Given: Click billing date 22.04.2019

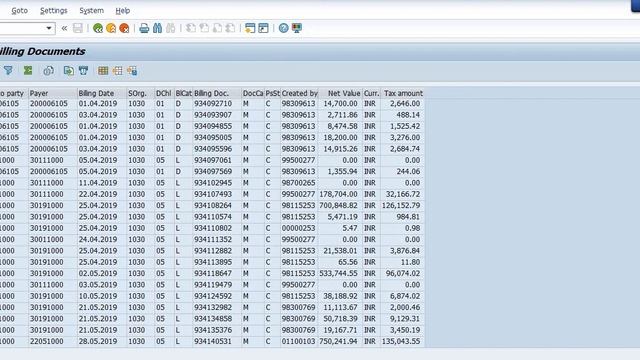Looking at the screenshot, I should click(x=98, y=194).
